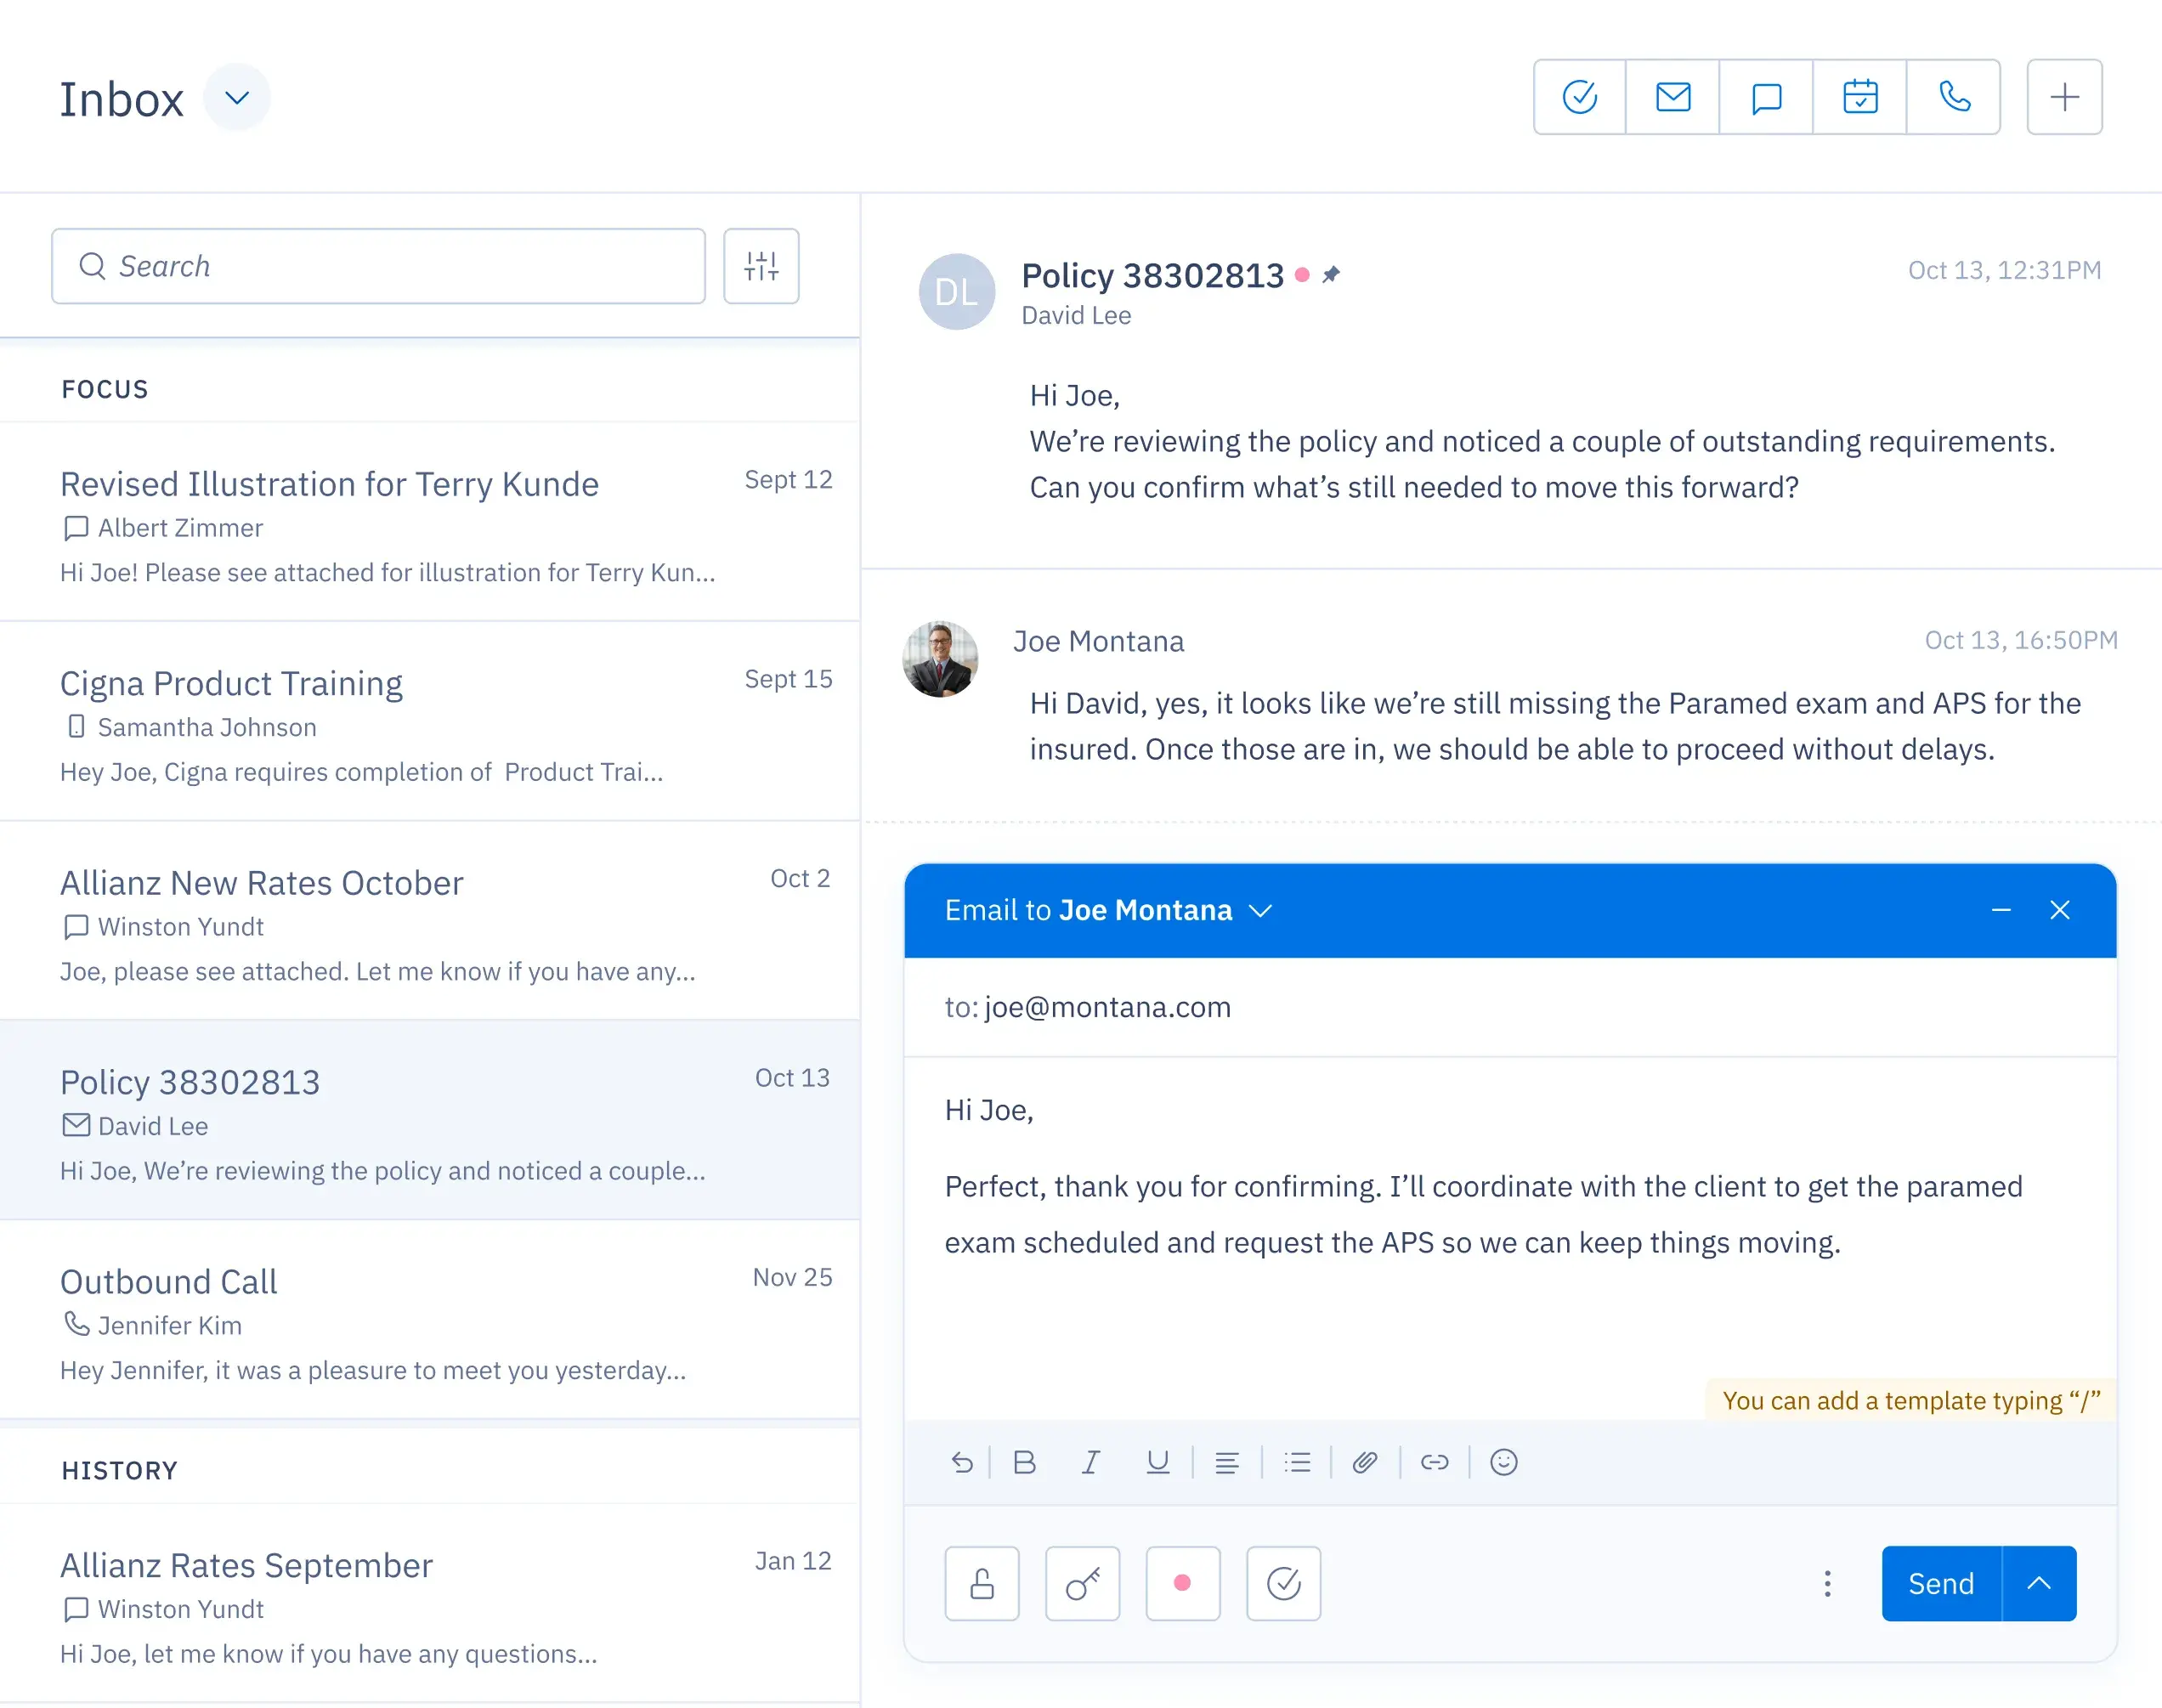Viewport: 2162px width, 1708px height.
Task: Click the pink priority dot in composer
Action: (x=1183, y=1584)
